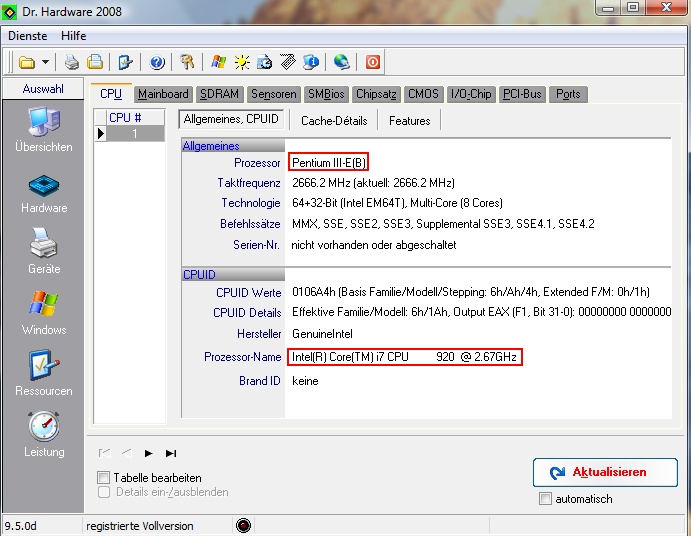Click the printer toolbar icon
The width and height of the screenshot is (691, 536).
72,62
